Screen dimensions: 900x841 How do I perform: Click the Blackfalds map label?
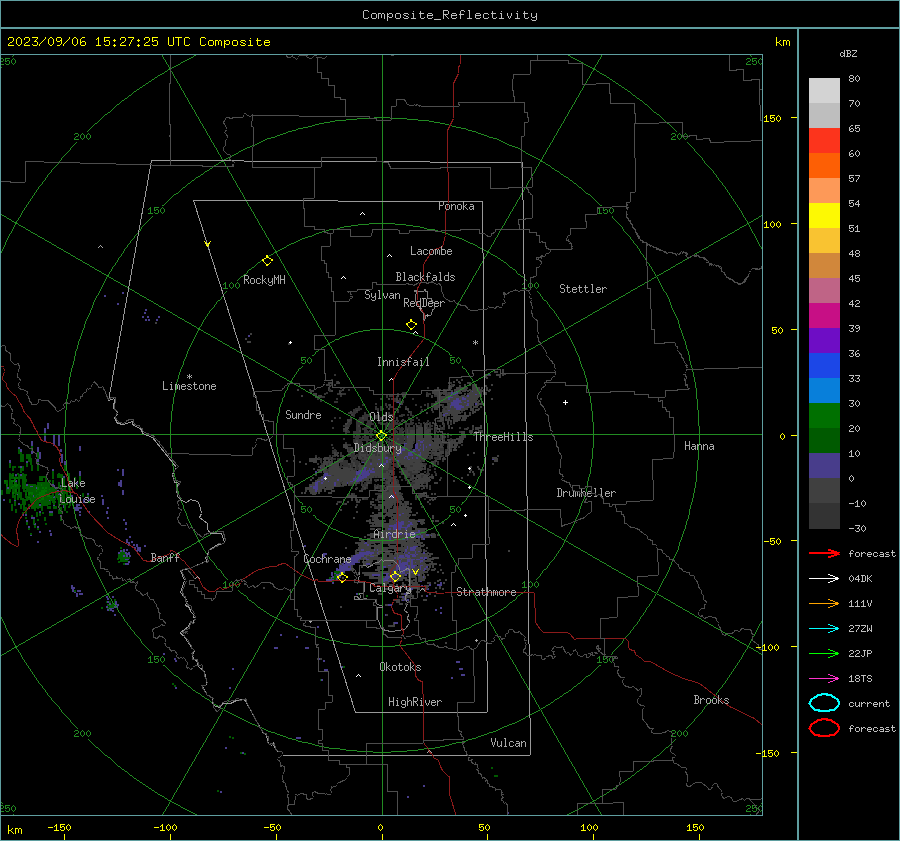tap(425, 277)
